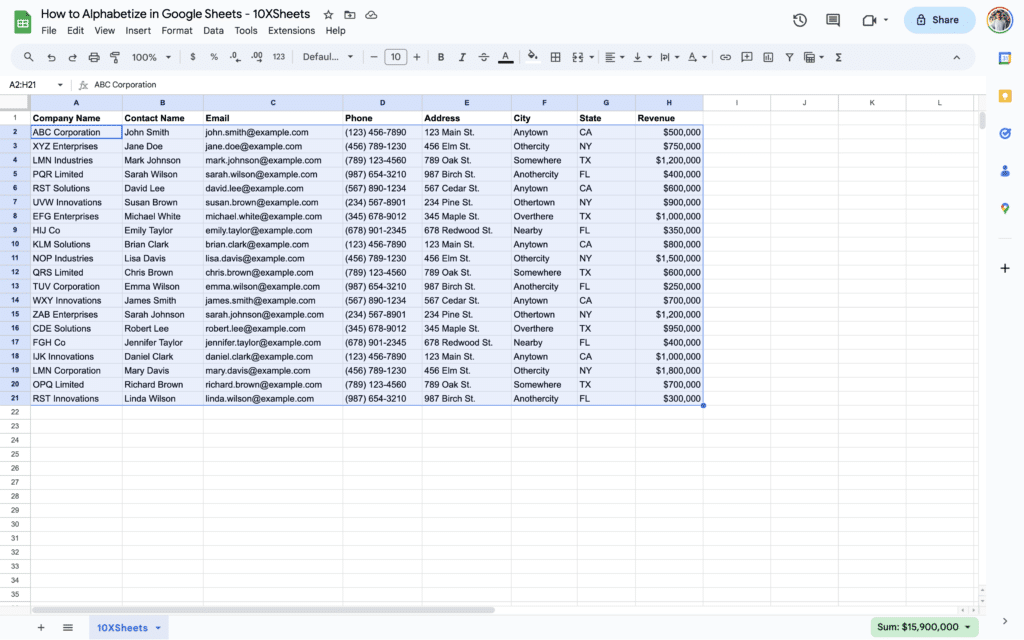This screenshot has width=1024, height=640.
Task: Select the Paint format tool
Action: (116, 57)
